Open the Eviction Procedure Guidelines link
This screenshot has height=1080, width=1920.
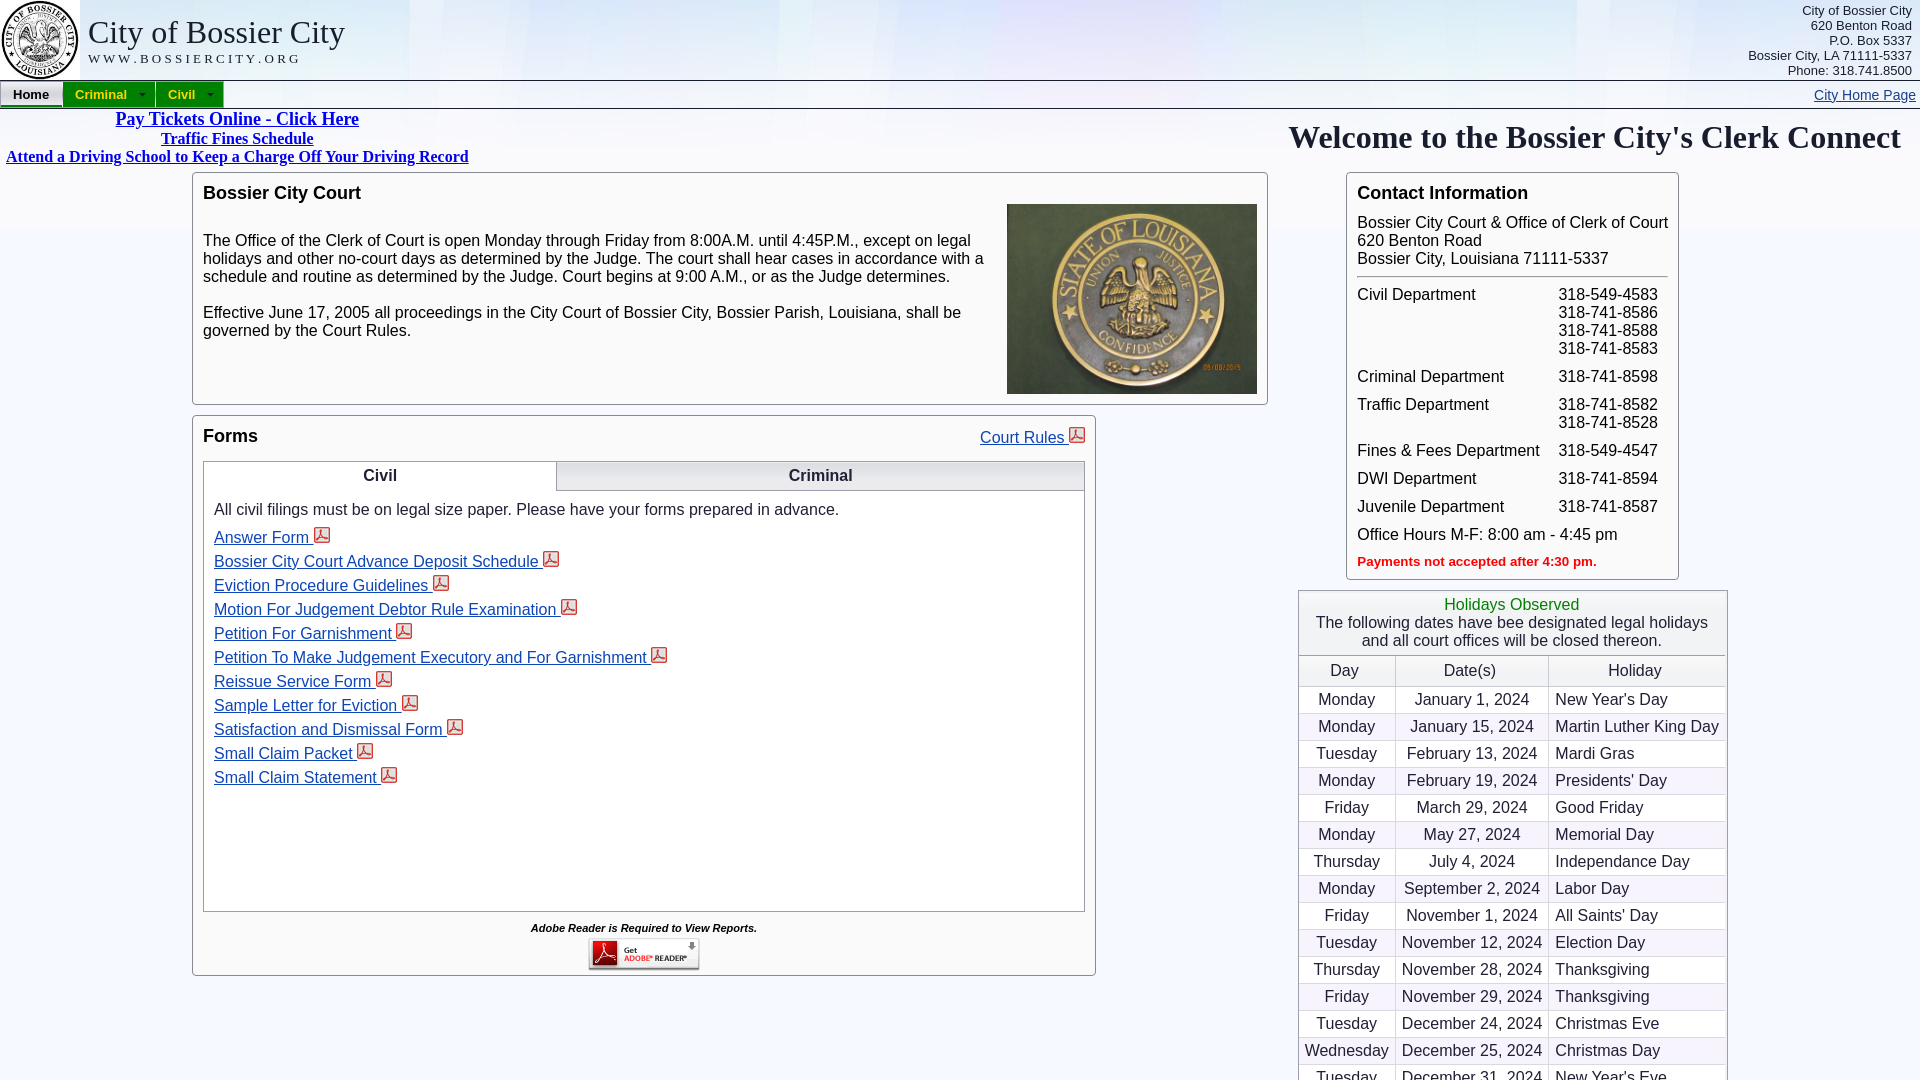click(x=321, y=586)
